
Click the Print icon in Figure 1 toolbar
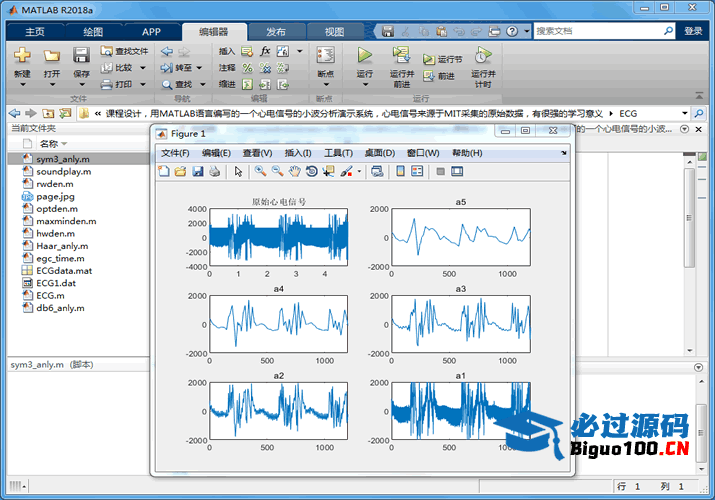[x=215, y=171]
